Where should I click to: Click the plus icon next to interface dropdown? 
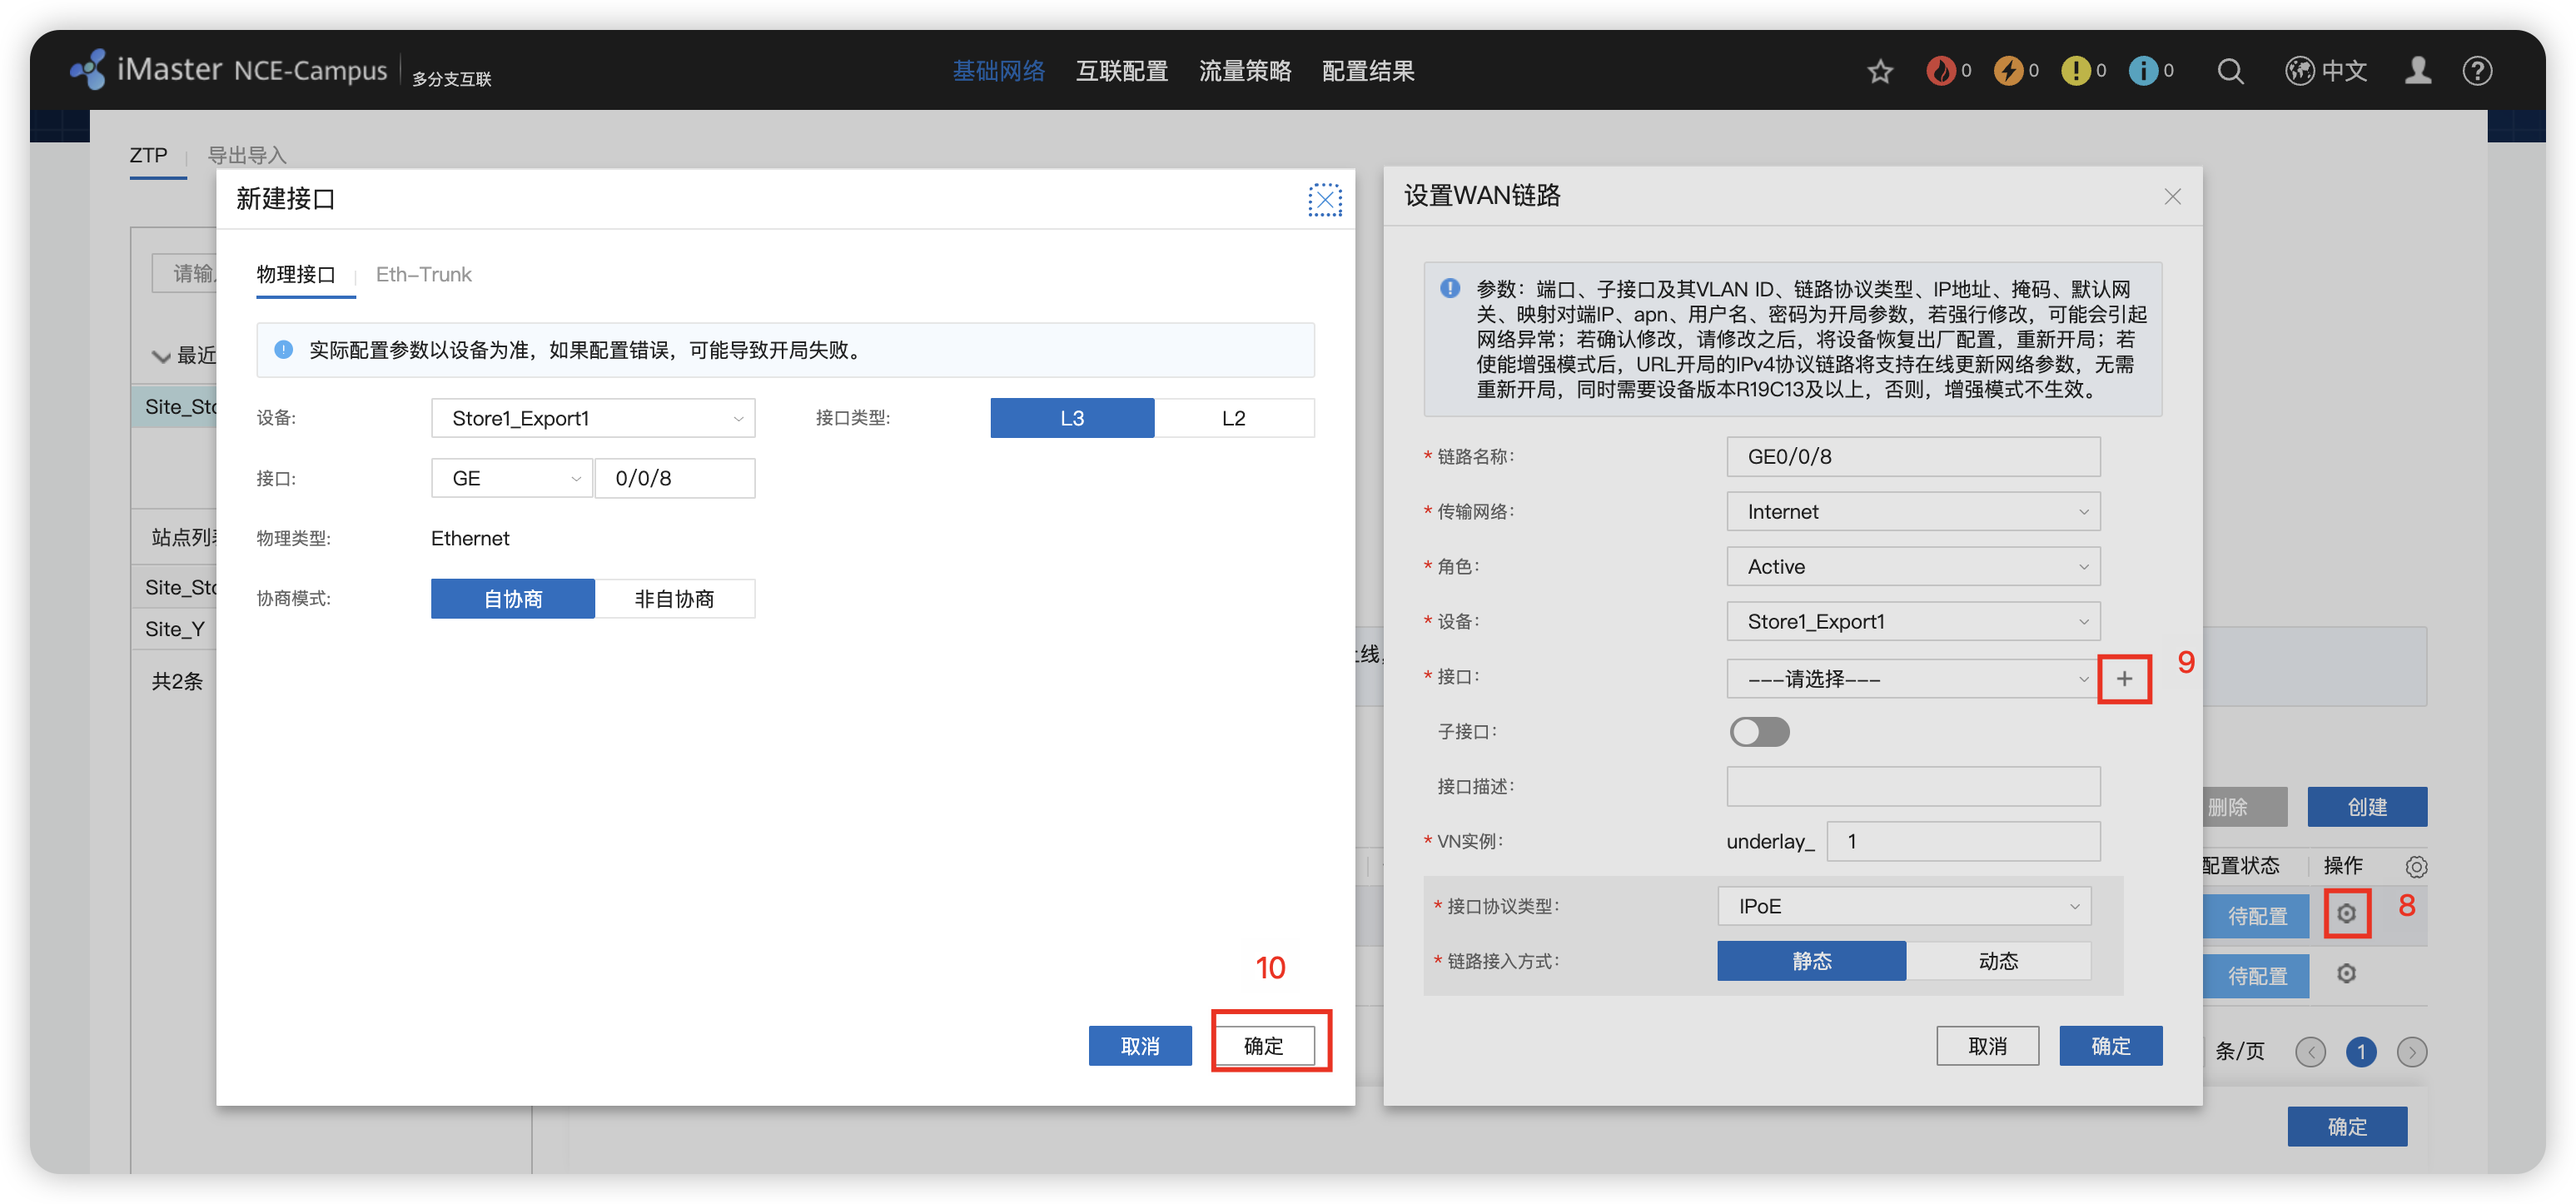coord(2124,679)
